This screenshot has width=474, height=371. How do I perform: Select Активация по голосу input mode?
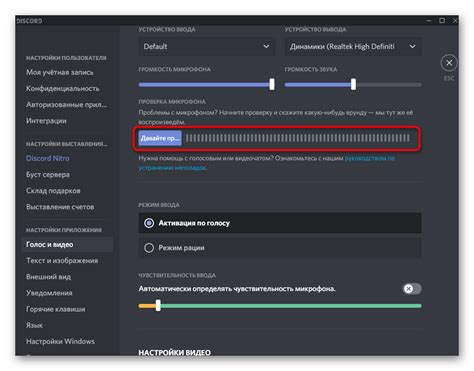tap(280, 223)
